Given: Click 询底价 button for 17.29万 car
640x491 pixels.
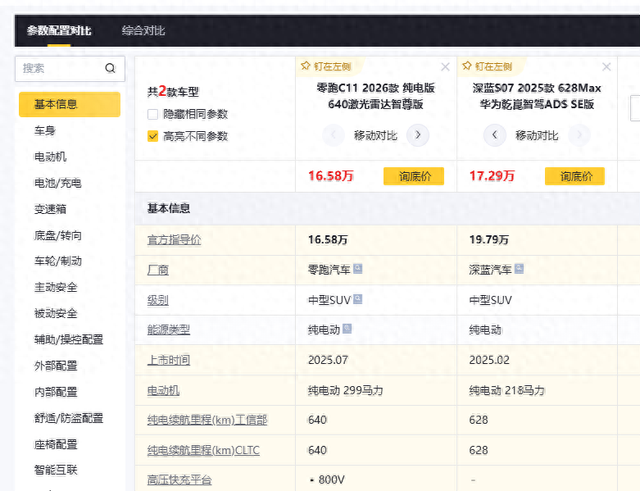Looking at the screenshot, I should (x=575, y=176).
